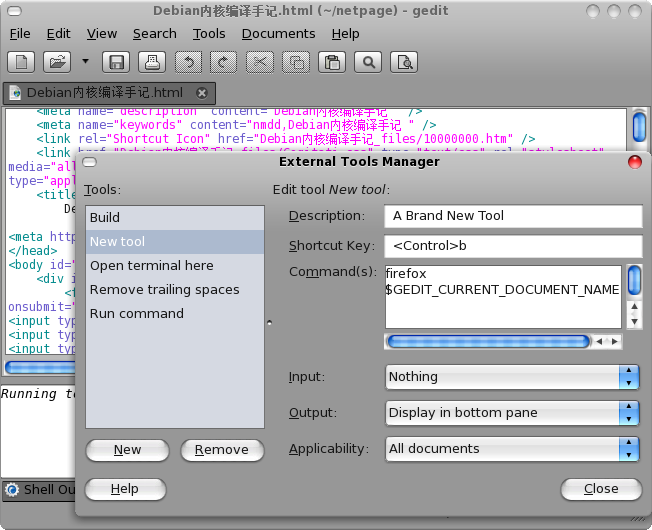Image resolution: width=652 pixels, height=530 pixels.
Task: Select the Shell Output bottom pane tab
Action: 40,490
